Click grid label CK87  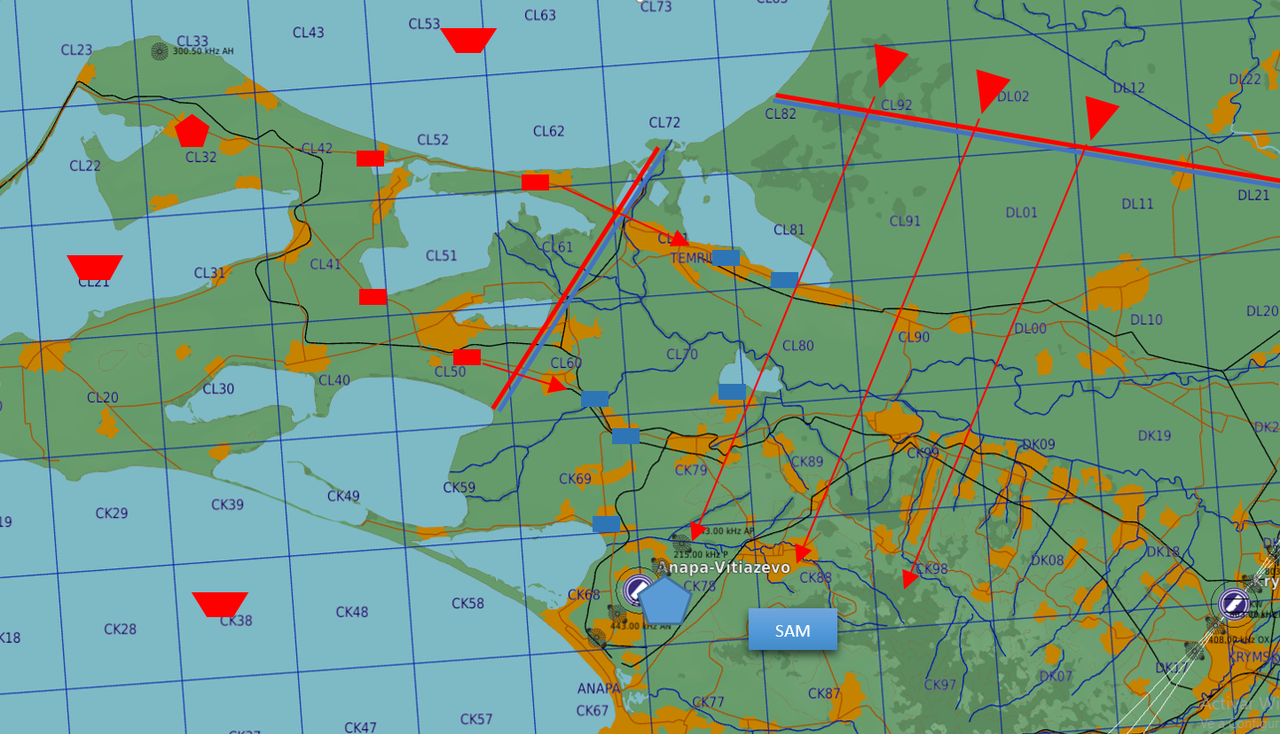(x=824, y=693)
